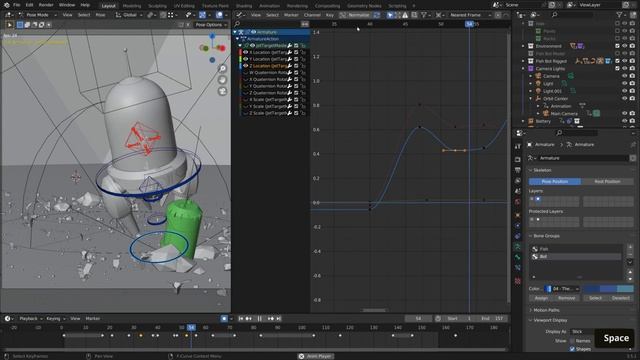Jump to start of animation

[241, 318]
